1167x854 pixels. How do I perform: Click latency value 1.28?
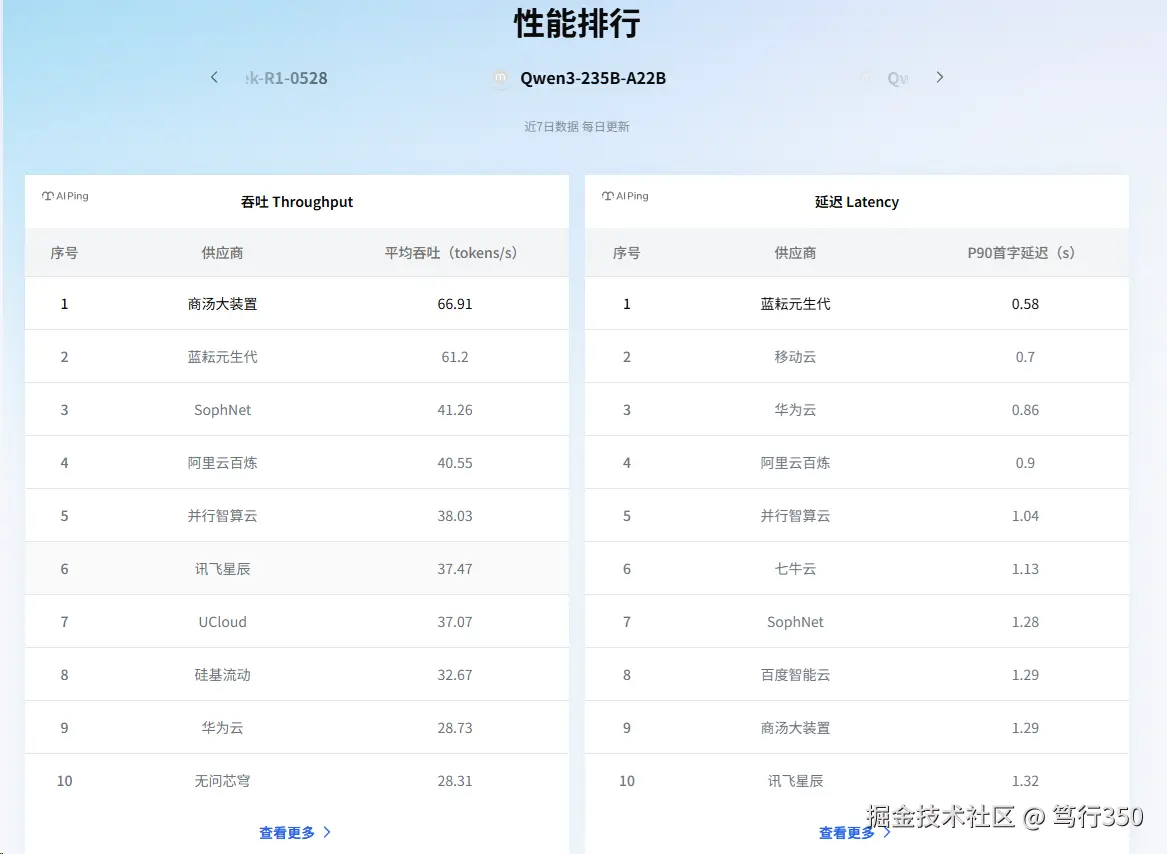click(1025, 622)
